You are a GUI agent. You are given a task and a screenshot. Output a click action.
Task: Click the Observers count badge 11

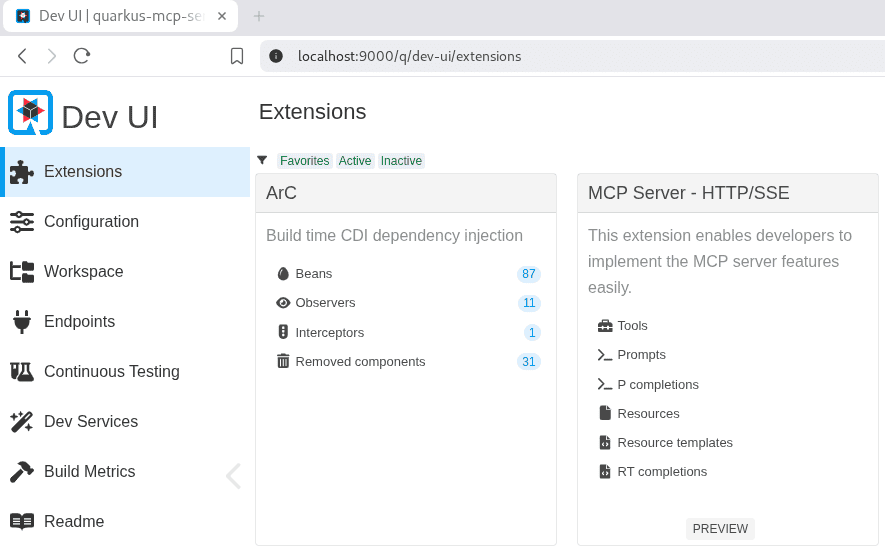529,303
